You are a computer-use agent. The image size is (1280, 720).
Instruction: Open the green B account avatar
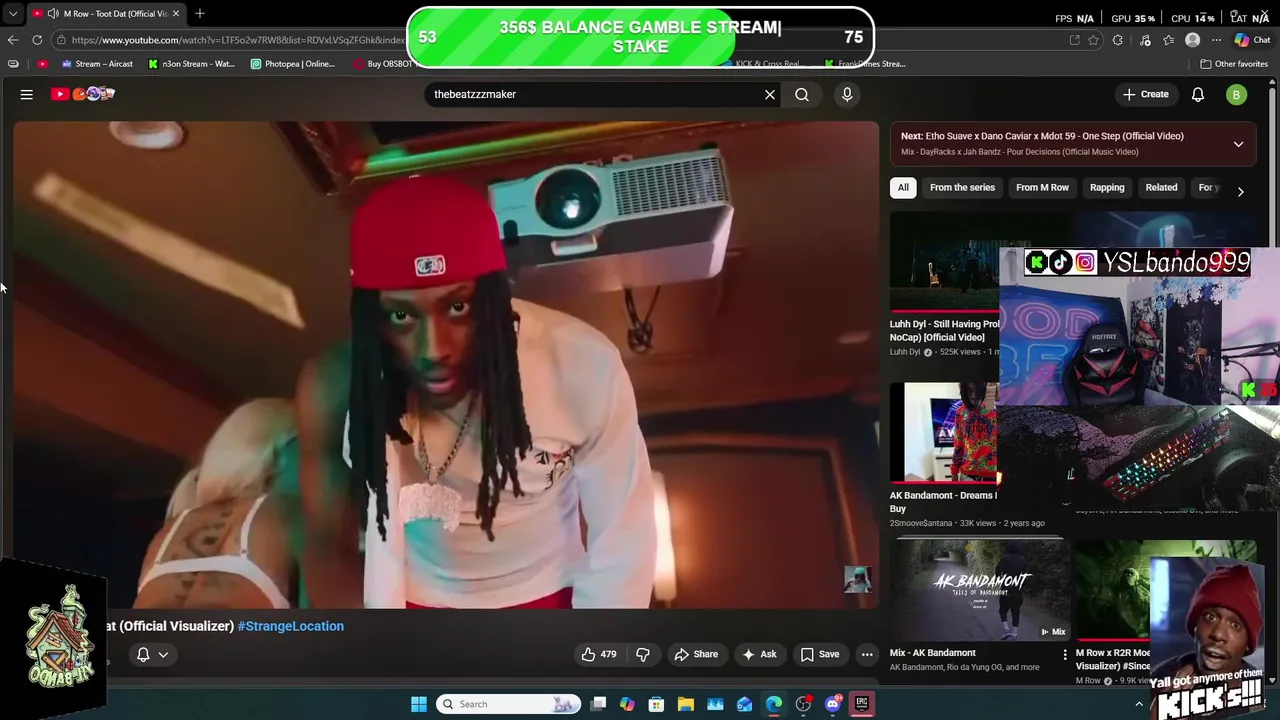click(1237, 94)
